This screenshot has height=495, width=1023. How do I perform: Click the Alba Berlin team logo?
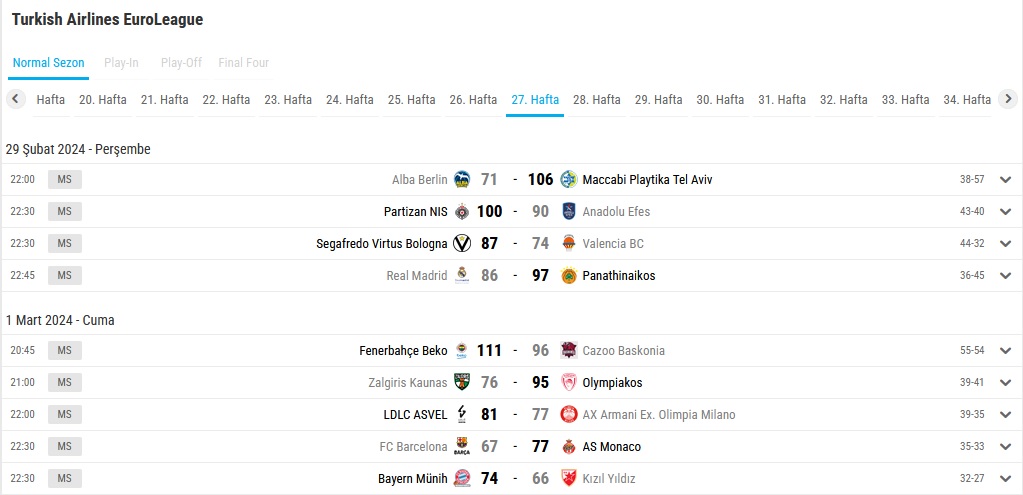(462, 179)
